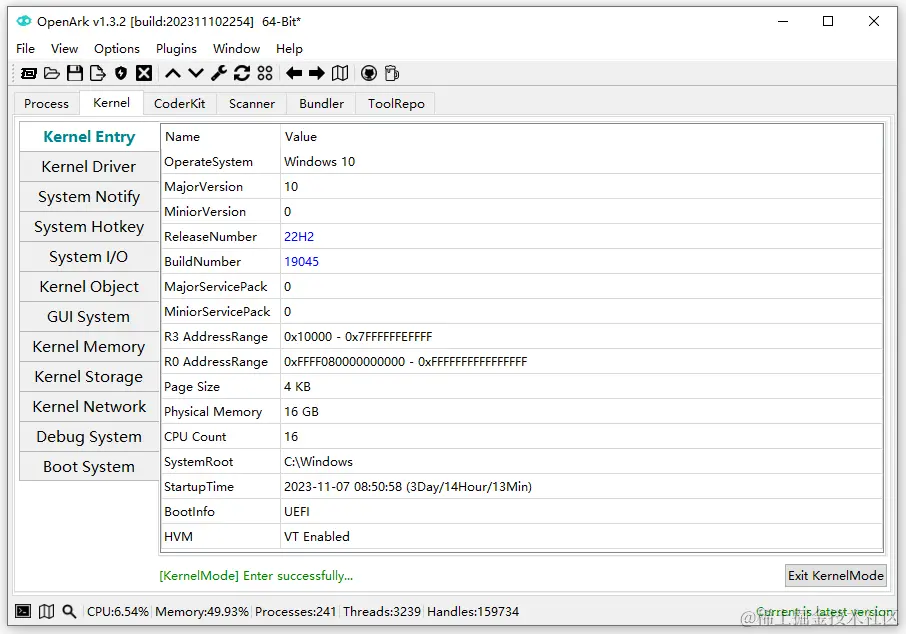Image resolution: width=906 pixels, height=634 pixels.
Task: Click the black X box toolbar icon
Action: [144, 73]
